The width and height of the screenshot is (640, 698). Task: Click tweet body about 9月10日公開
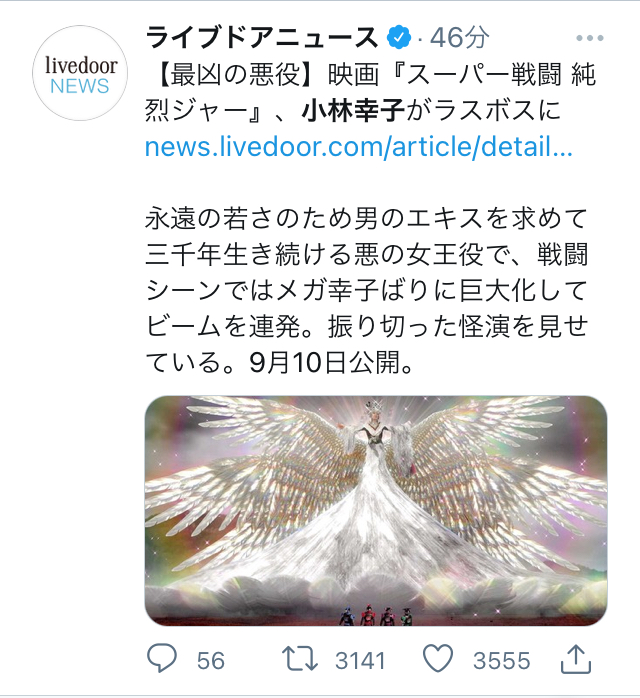click(331, 362)
